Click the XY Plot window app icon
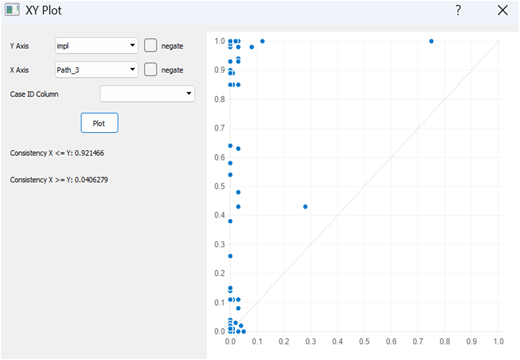Screen dimensions: 520x360 click(12, 10)
